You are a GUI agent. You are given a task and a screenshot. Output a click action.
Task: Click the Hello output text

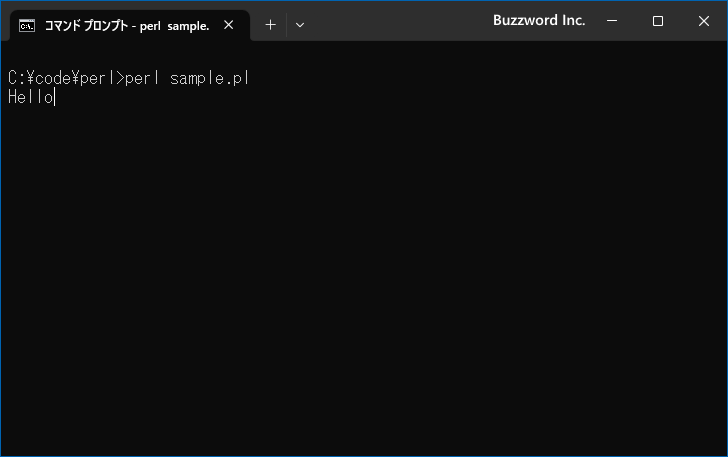coord(31,97)
